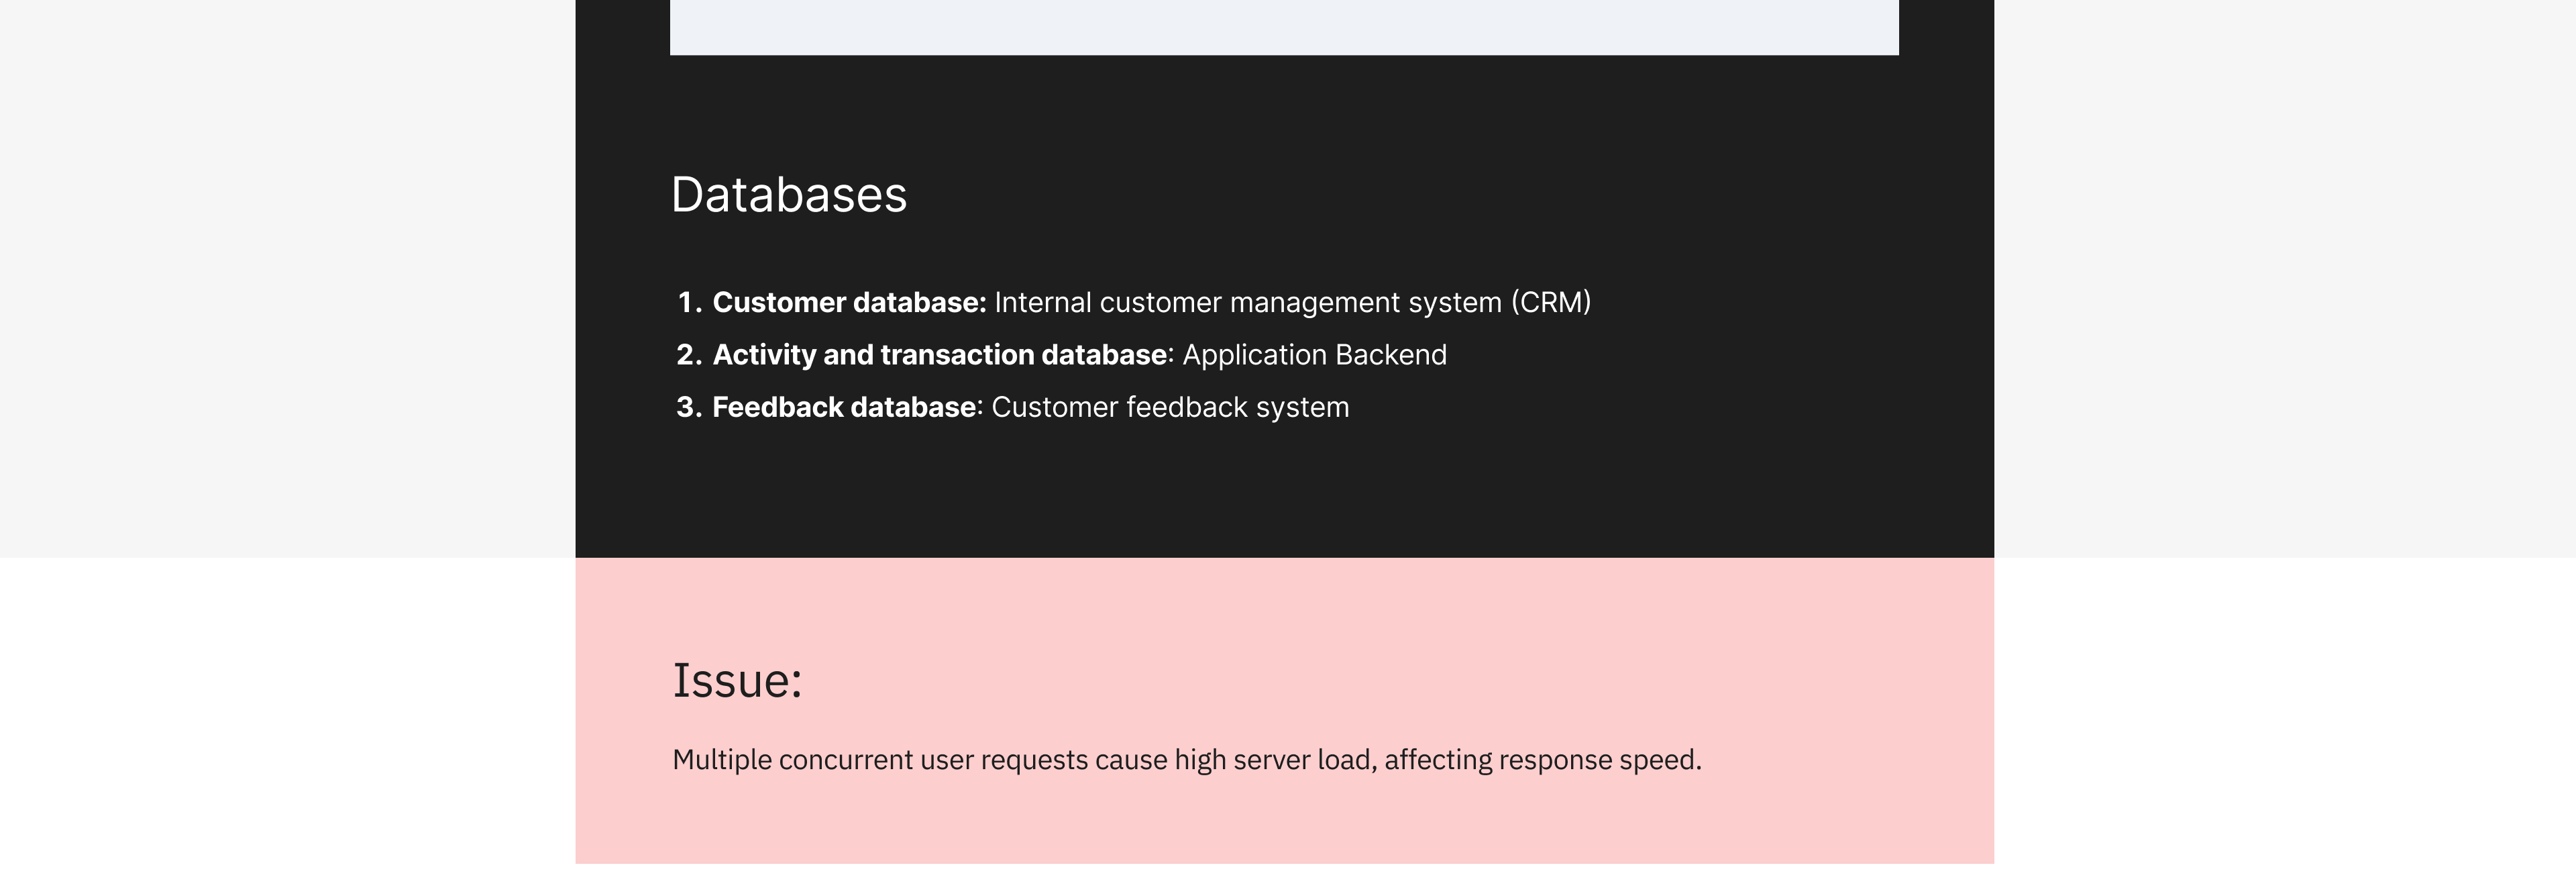
Task: Click the bold Customer database label
Action: click(x=849, y=302)
